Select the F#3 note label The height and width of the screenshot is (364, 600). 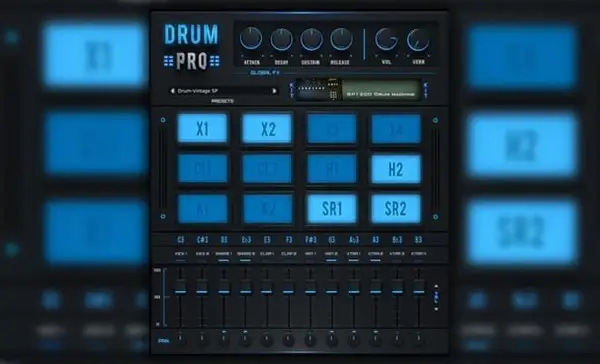310,240
